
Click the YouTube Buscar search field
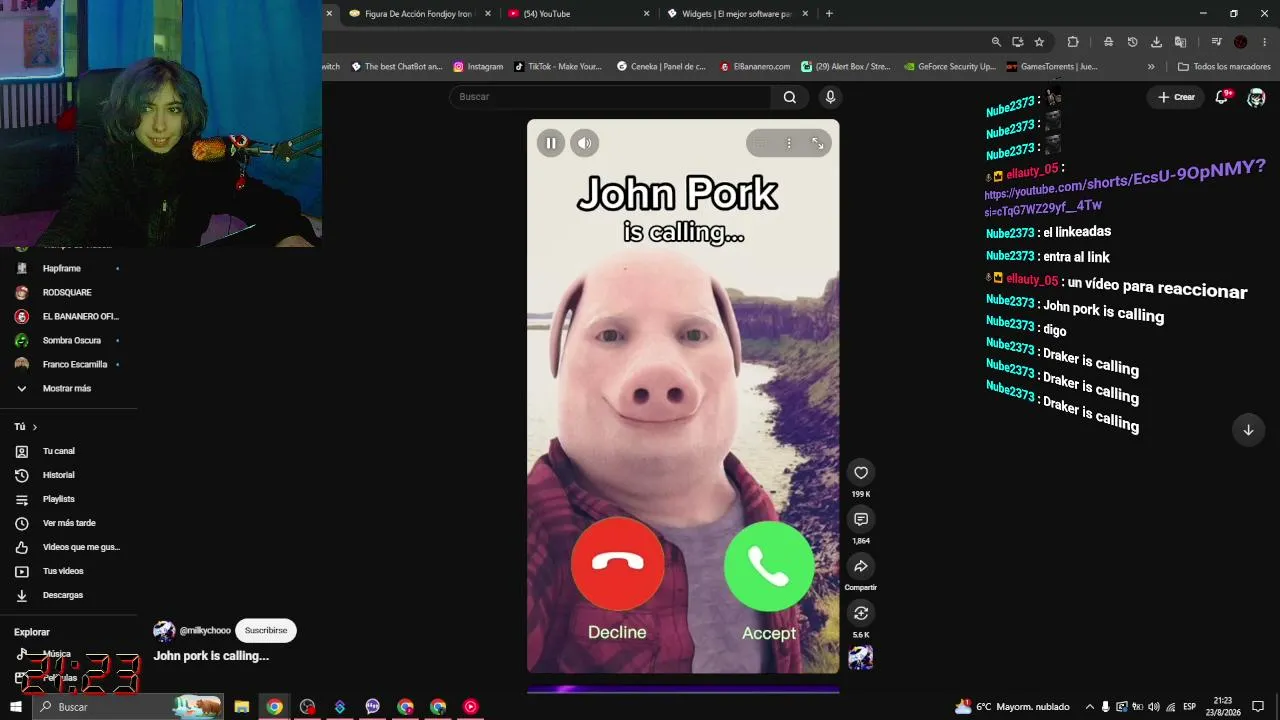pos(610,97)
